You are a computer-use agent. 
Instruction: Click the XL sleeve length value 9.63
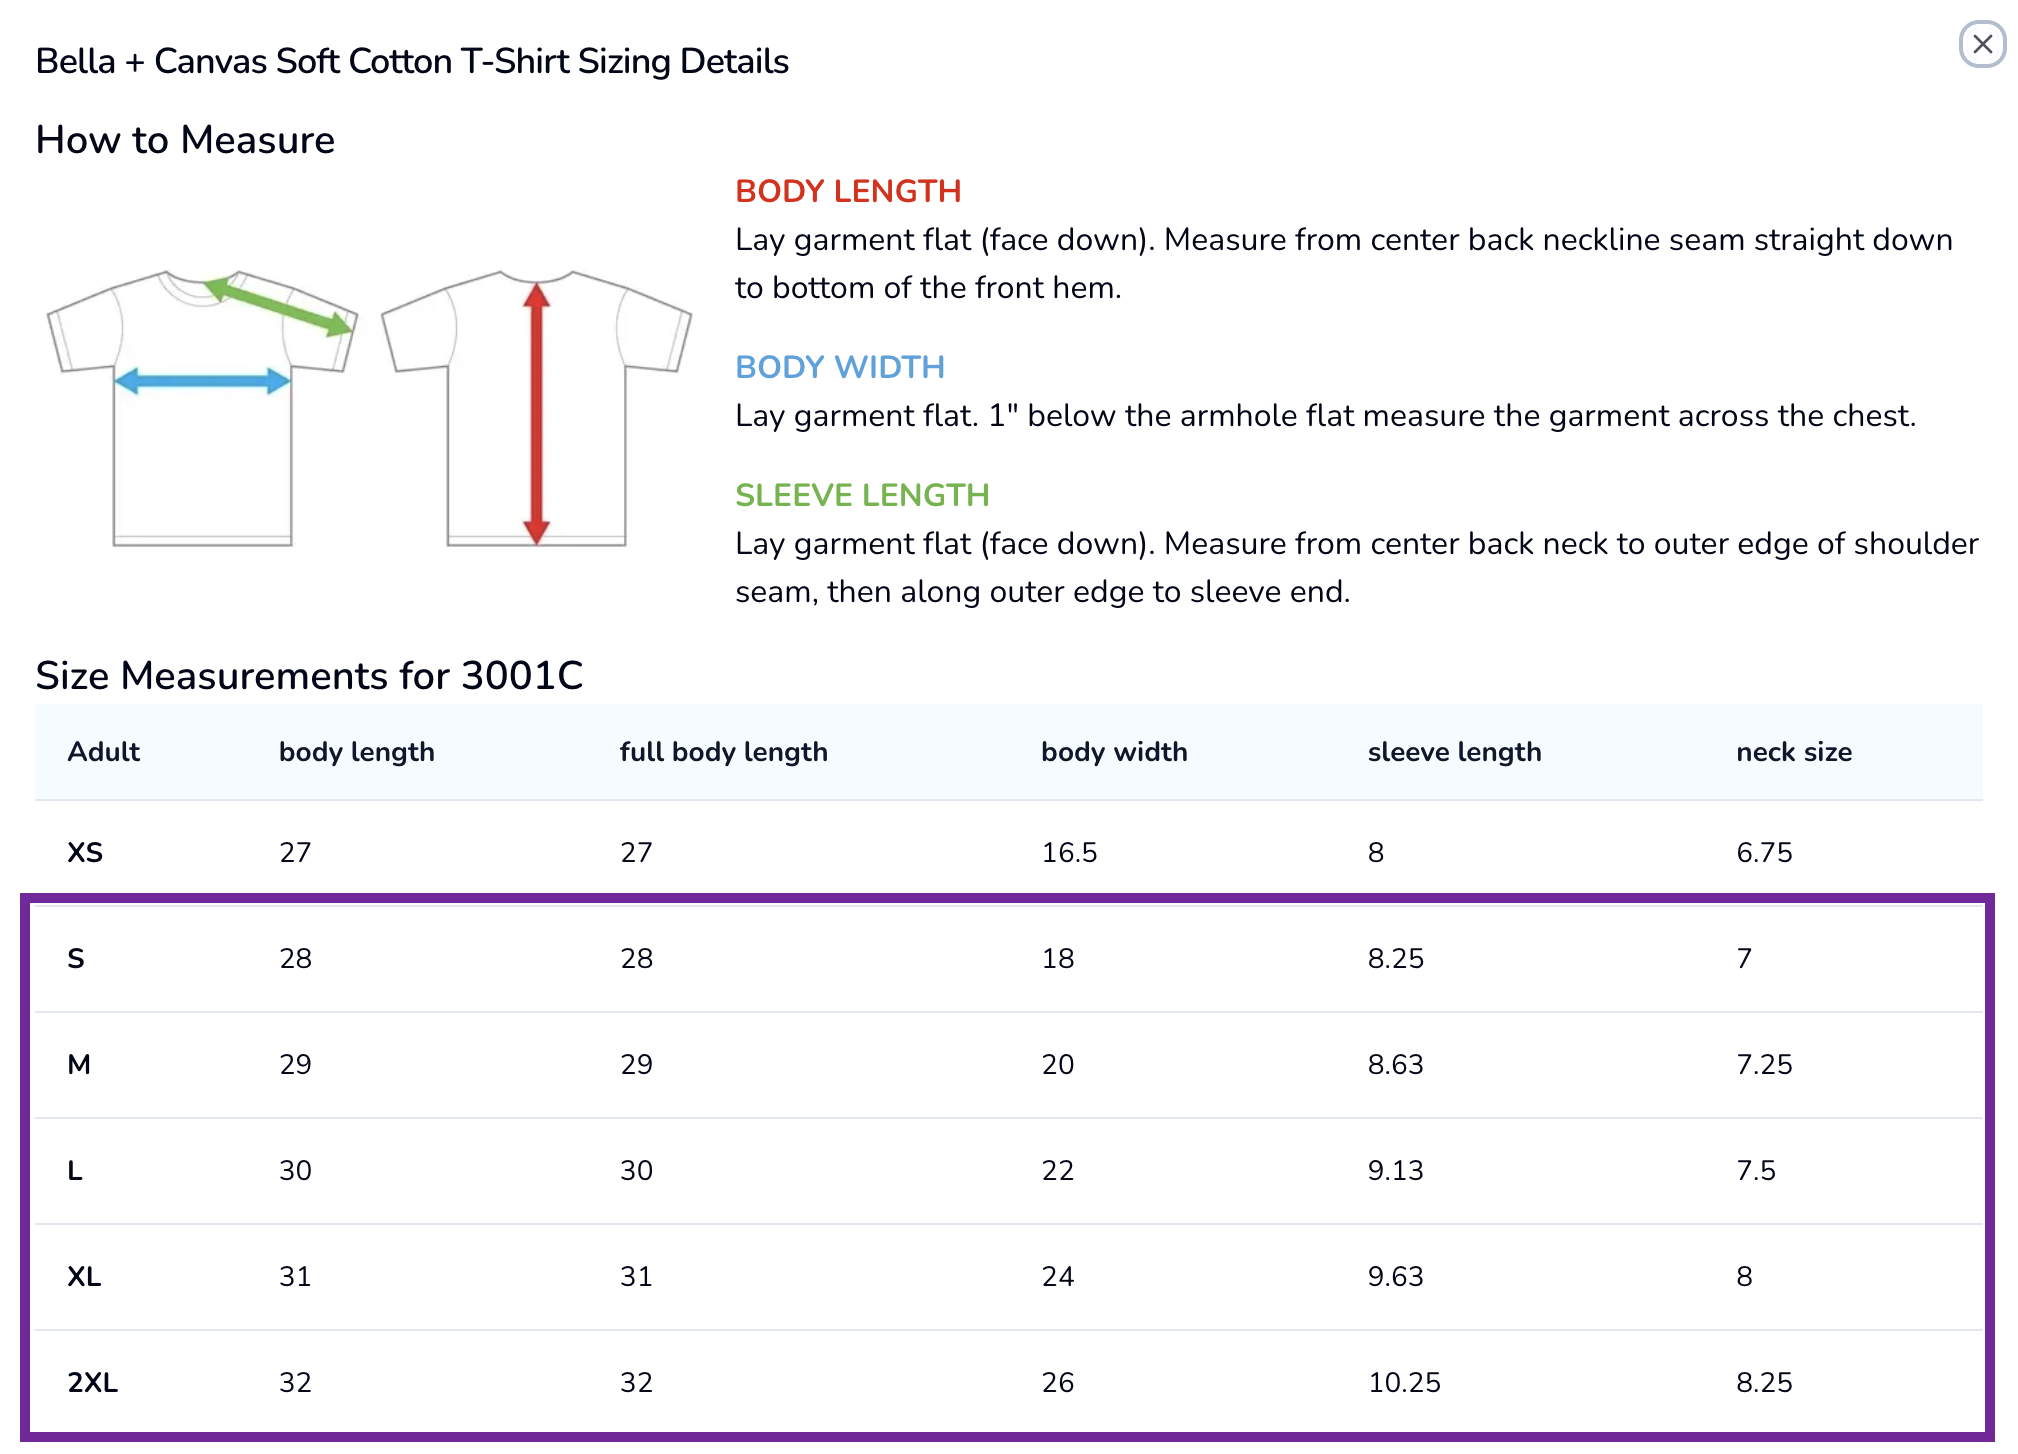click(x=1395, y=1276)
